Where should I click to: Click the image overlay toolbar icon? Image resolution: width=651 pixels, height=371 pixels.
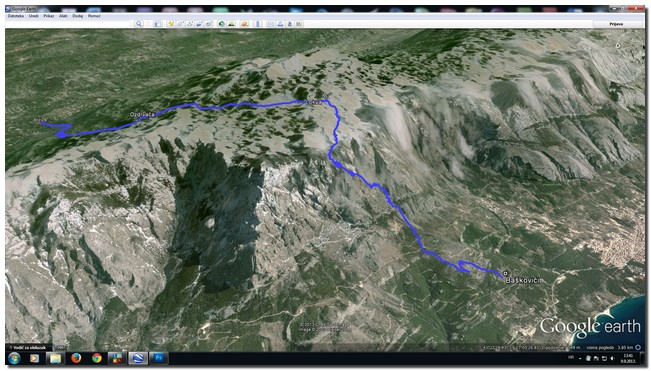[x=200, y=24]
